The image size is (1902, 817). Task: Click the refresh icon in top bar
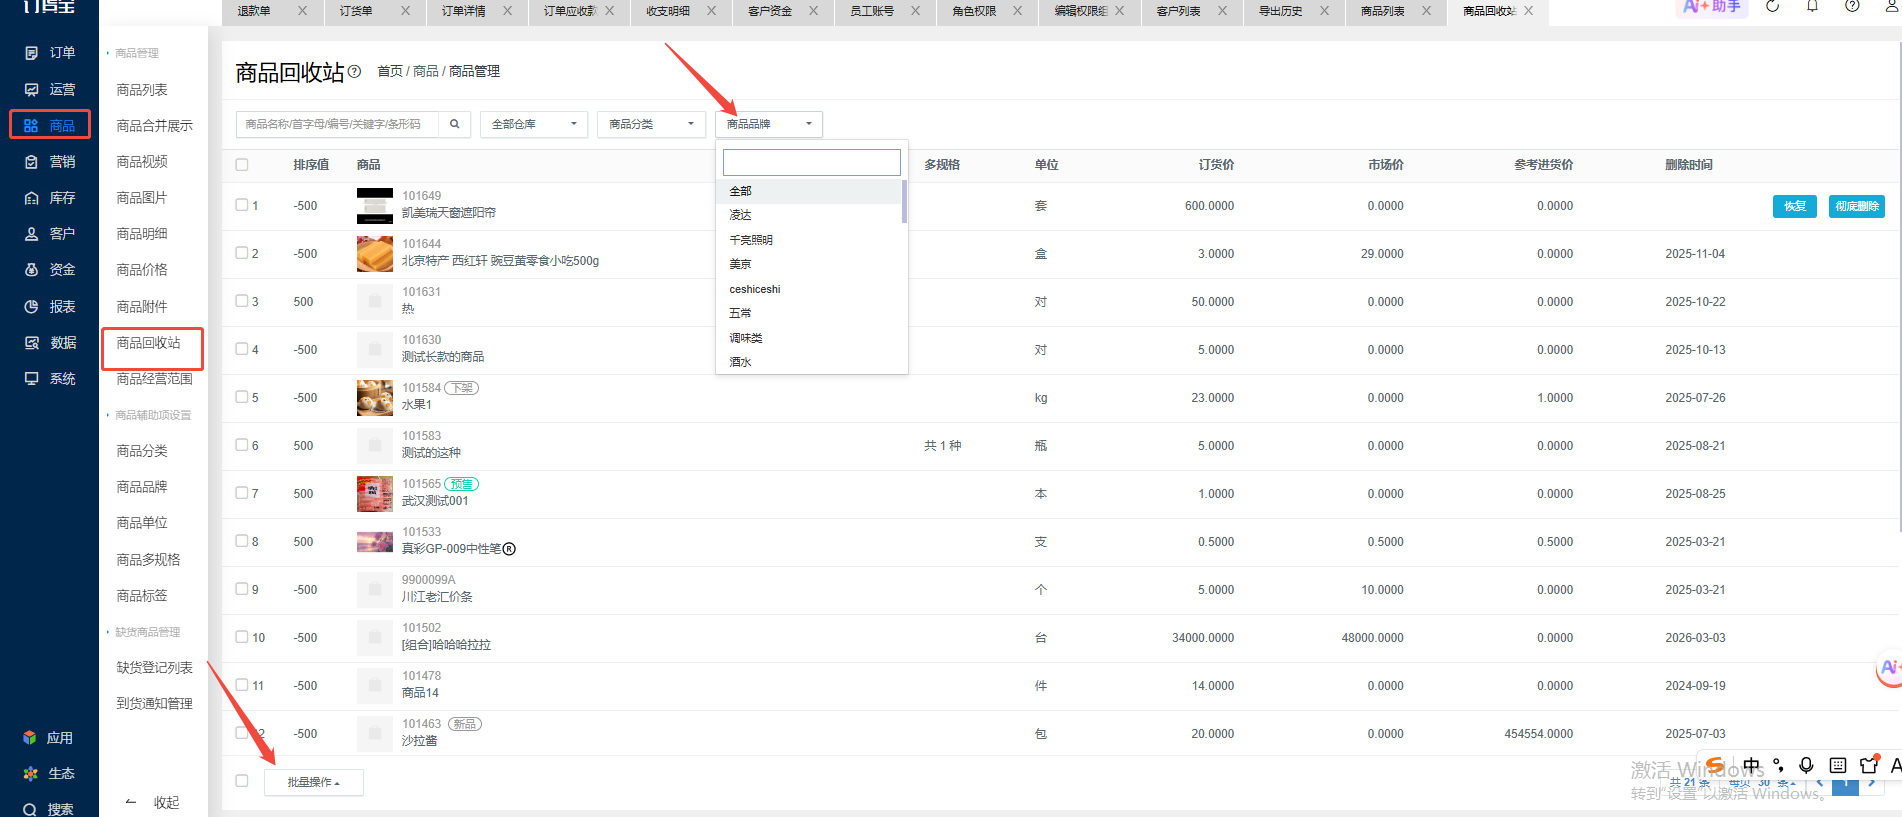[1772, 6]
